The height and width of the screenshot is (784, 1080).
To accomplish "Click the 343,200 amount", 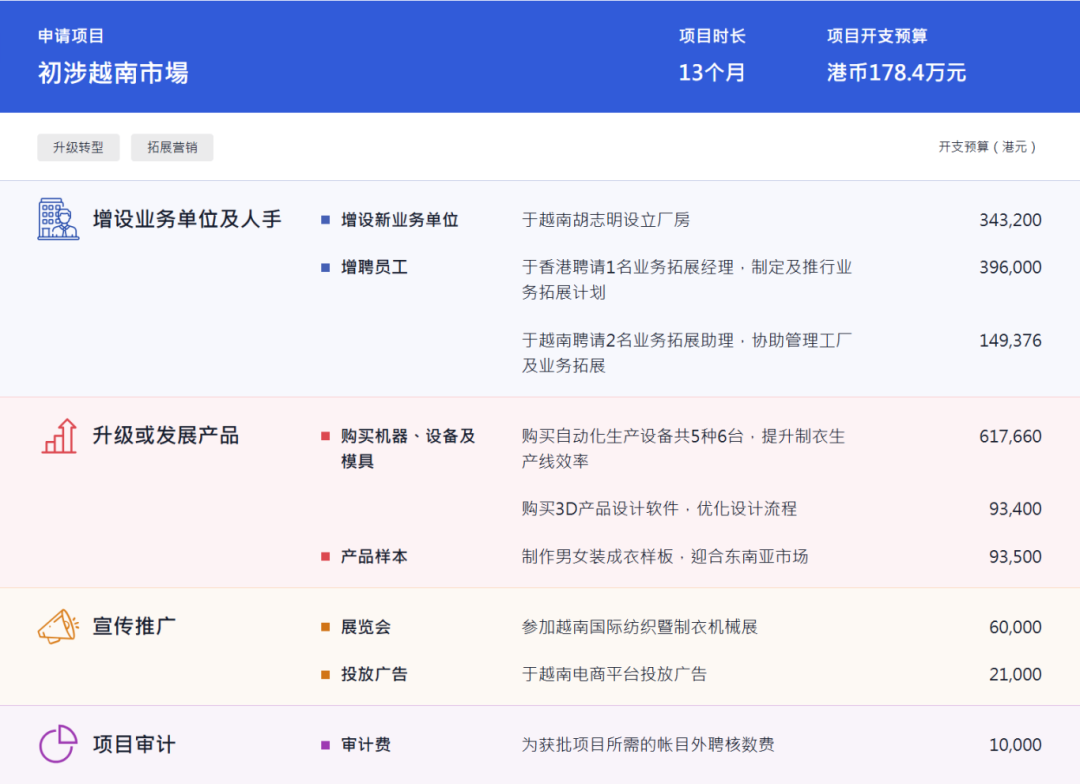I will pos(1010,220).
